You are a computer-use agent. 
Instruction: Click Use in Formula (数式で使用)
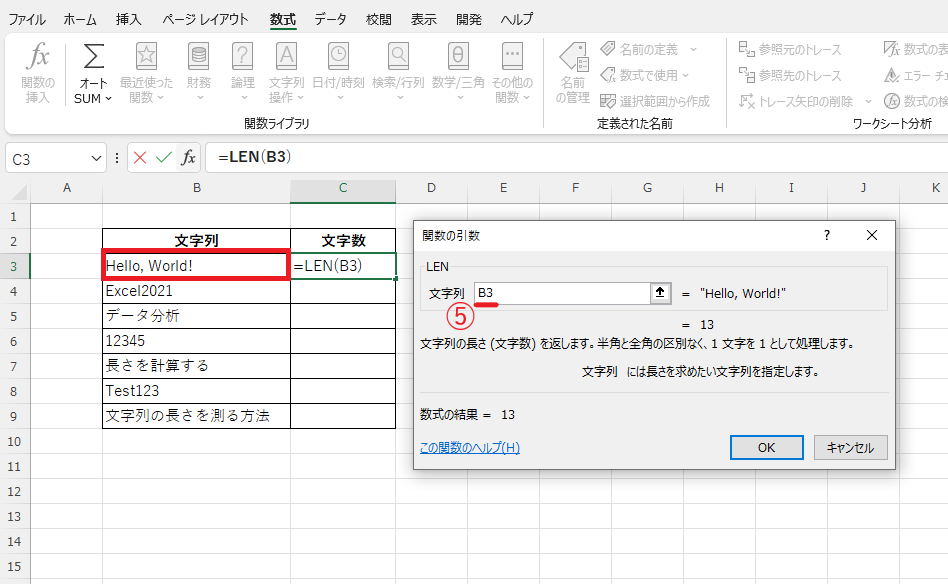click(x=644, y=76)
